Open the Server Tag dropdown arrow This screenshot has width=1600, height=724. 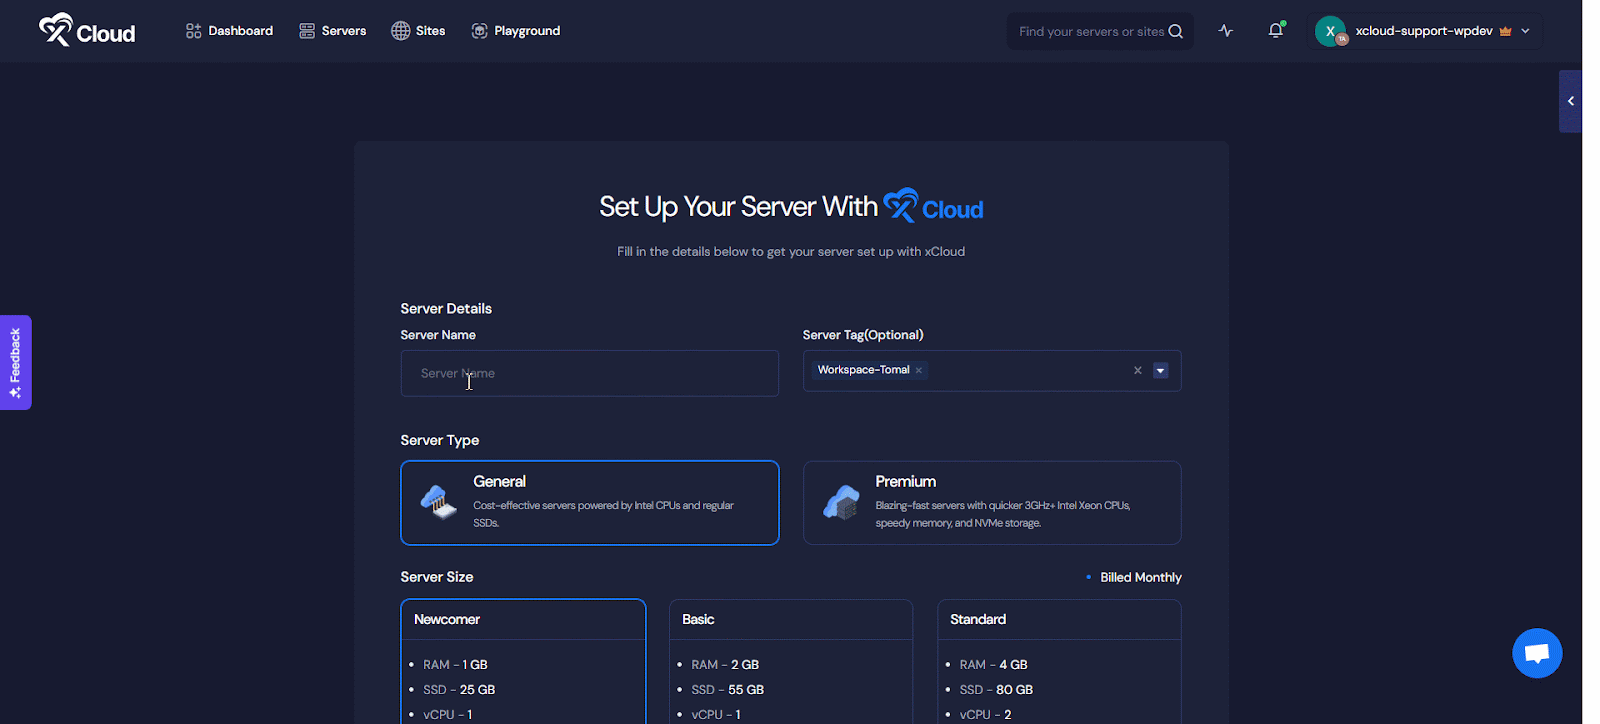pos(1161,370)
